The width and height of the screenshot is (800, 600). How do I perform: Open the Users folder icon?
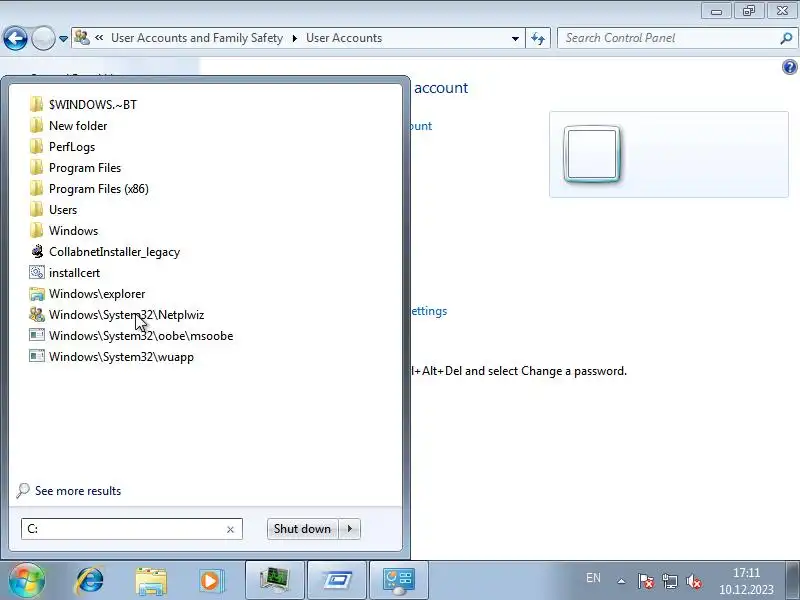pos(37,209)
